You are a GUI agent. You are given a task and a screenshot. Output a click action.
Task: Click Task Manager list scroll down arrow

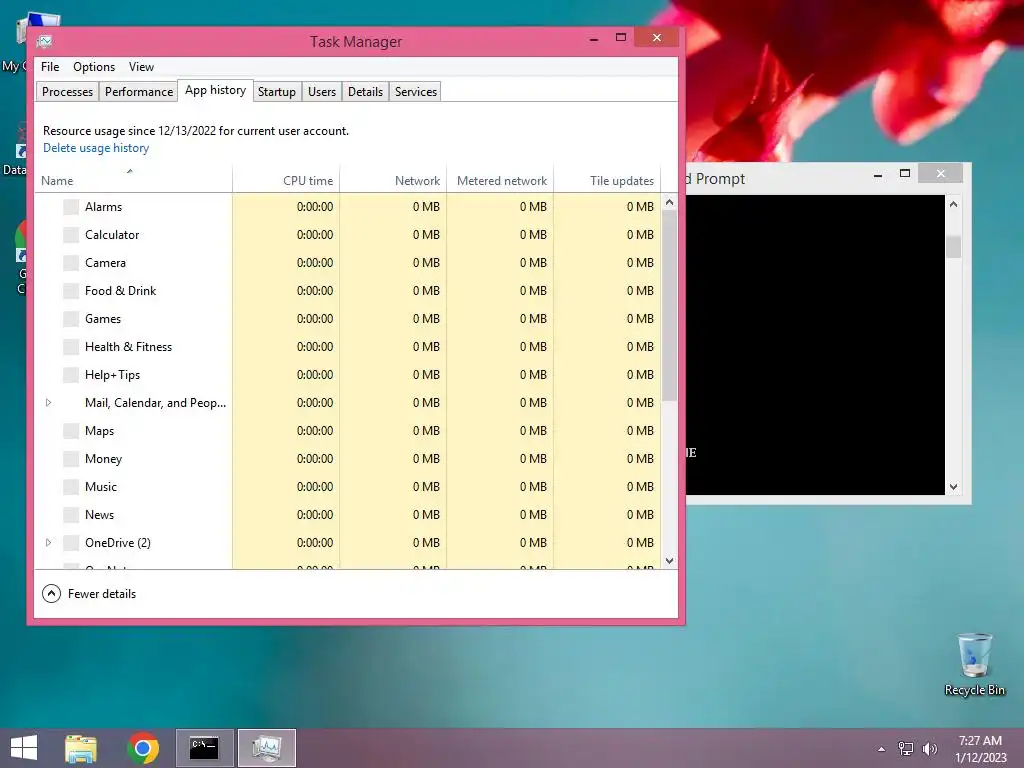click(669, 560)
